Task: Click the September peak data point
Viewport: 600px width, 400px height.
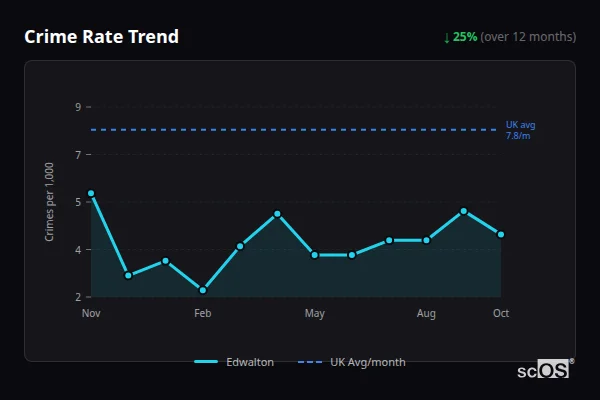Action: click(464, 211)
